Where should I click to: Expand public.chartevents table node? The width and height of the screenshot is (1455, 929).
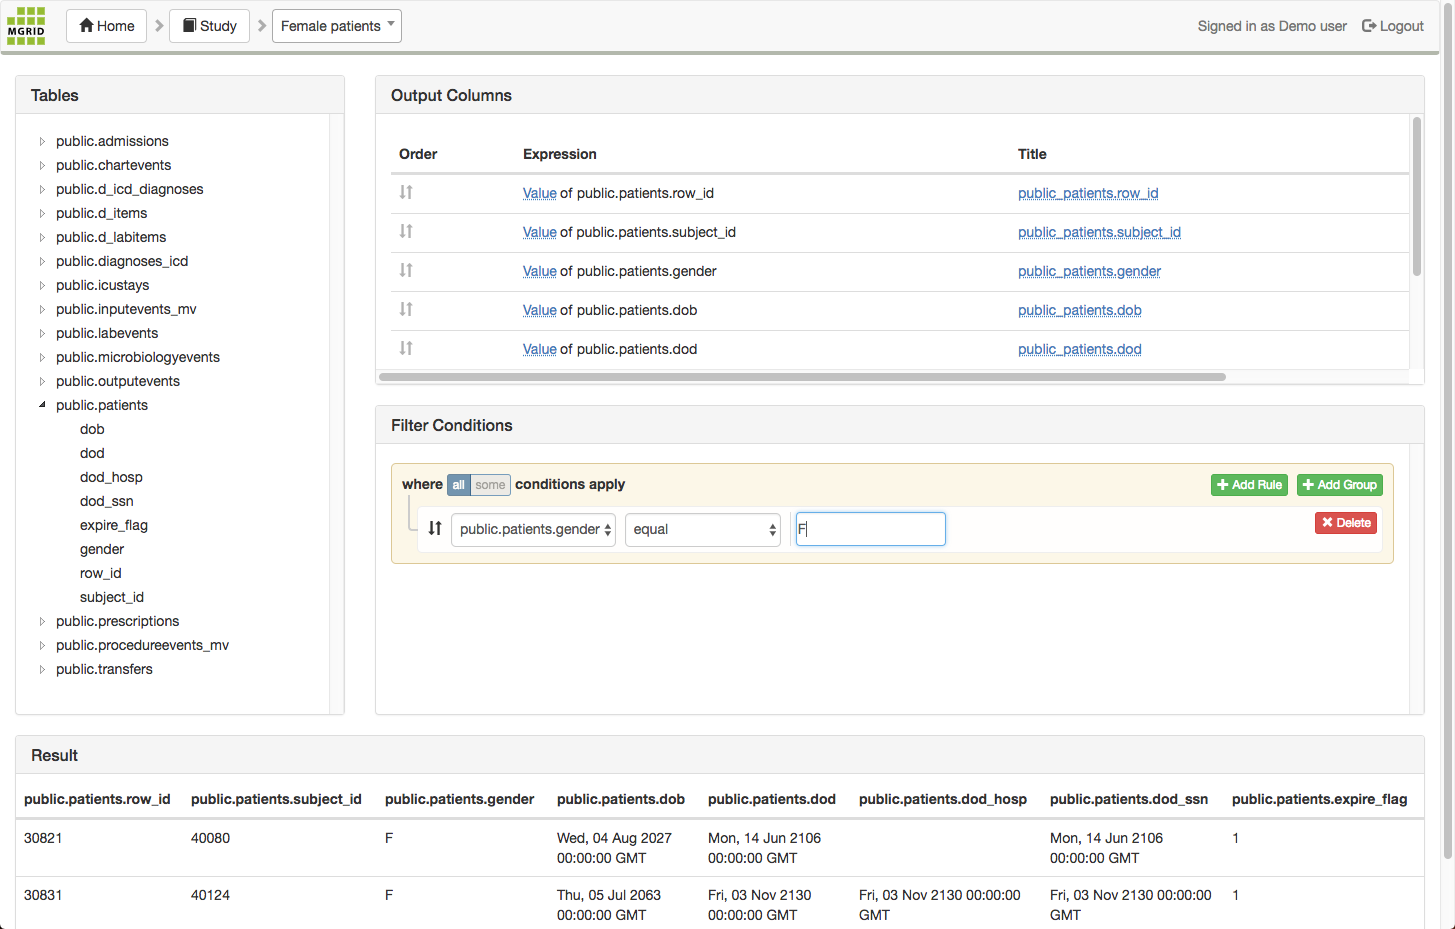[x=42, y=165]
